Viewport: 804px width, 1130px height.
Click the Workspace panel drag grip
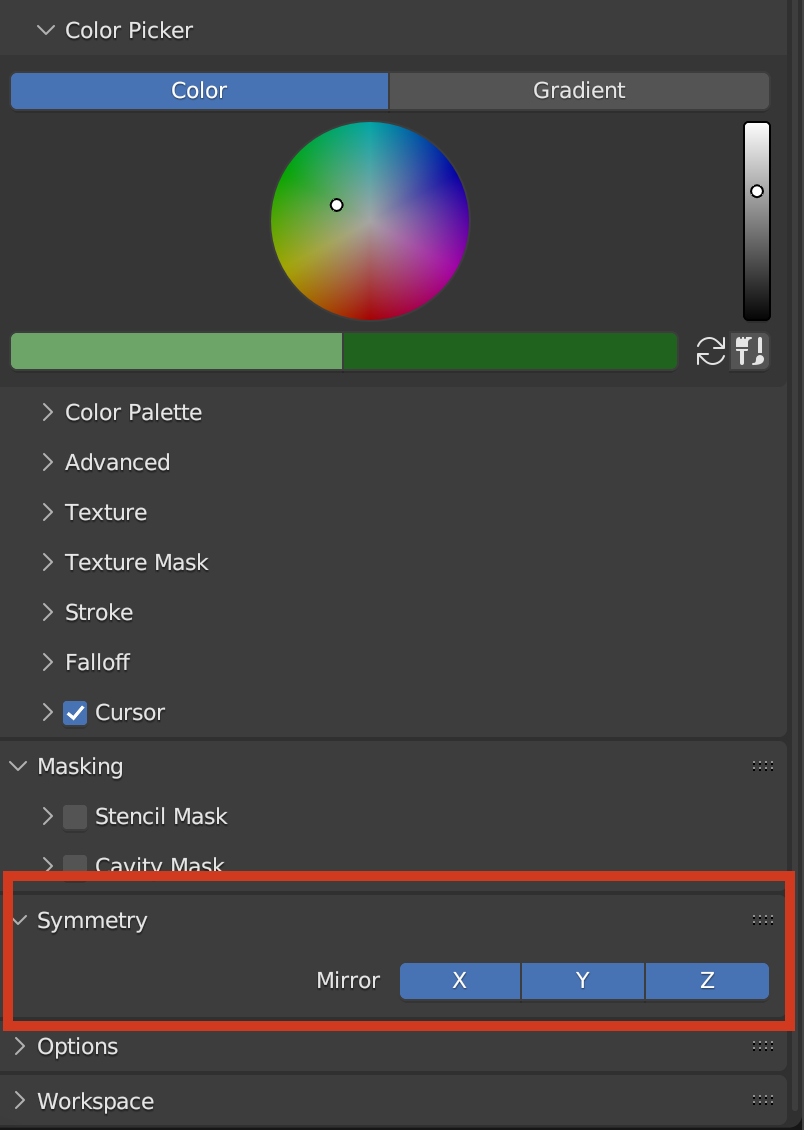[x=762, y=1100]
